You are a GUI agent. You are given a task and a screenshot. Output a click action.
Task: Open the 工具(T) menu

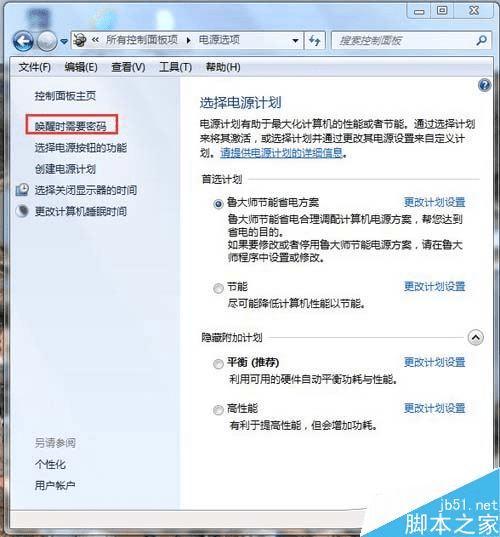(175, 67)
